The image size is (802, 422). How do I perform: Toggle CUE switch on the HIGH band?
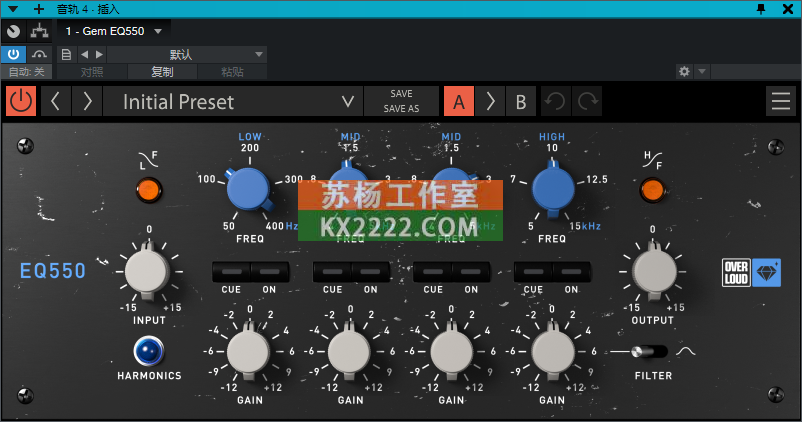pyautogui.click(x=533, y=272)
